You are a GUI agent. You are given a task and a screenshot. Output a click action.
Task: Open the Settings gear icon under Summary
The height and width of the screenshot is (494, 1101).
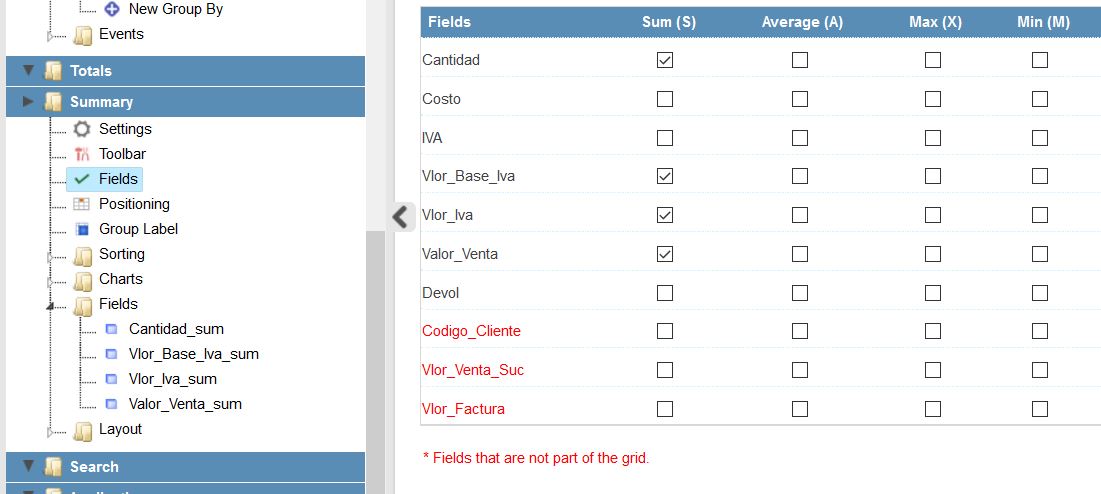(82, 129)
